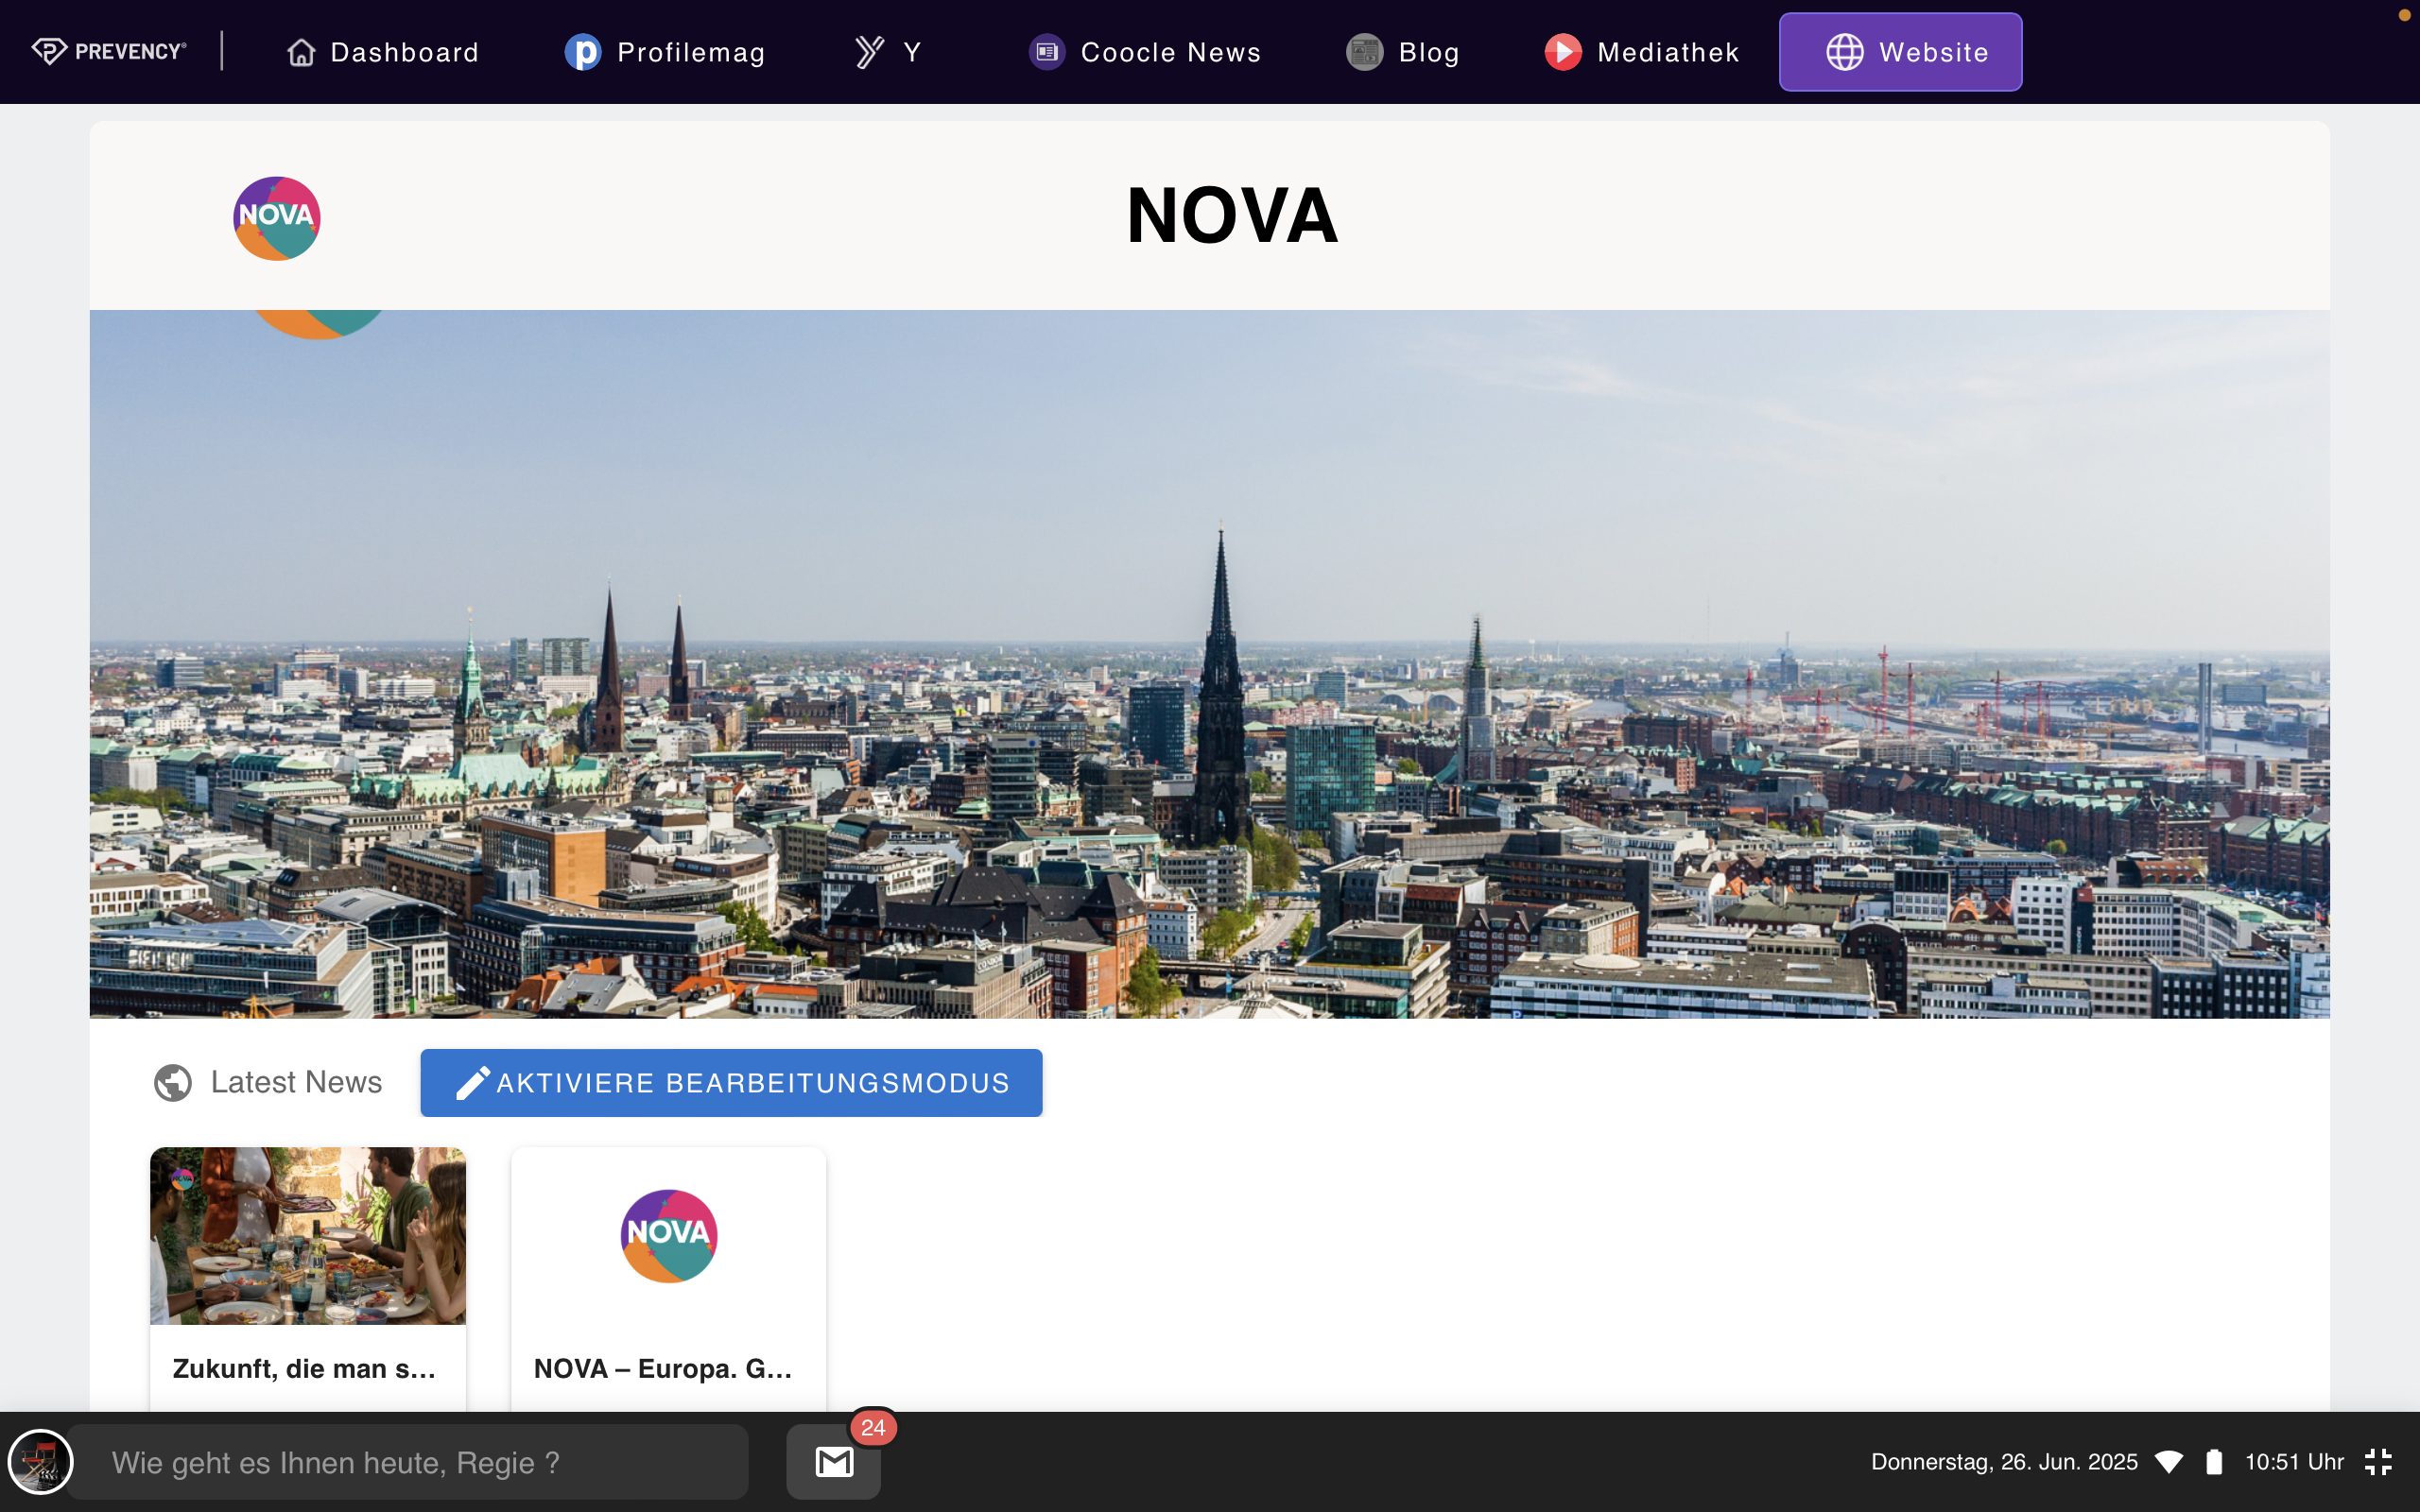Focus the "Wie geht es Ihnen heute" input
The height and width of the screenshot is (1512, 2420).
pos(408,1462)
